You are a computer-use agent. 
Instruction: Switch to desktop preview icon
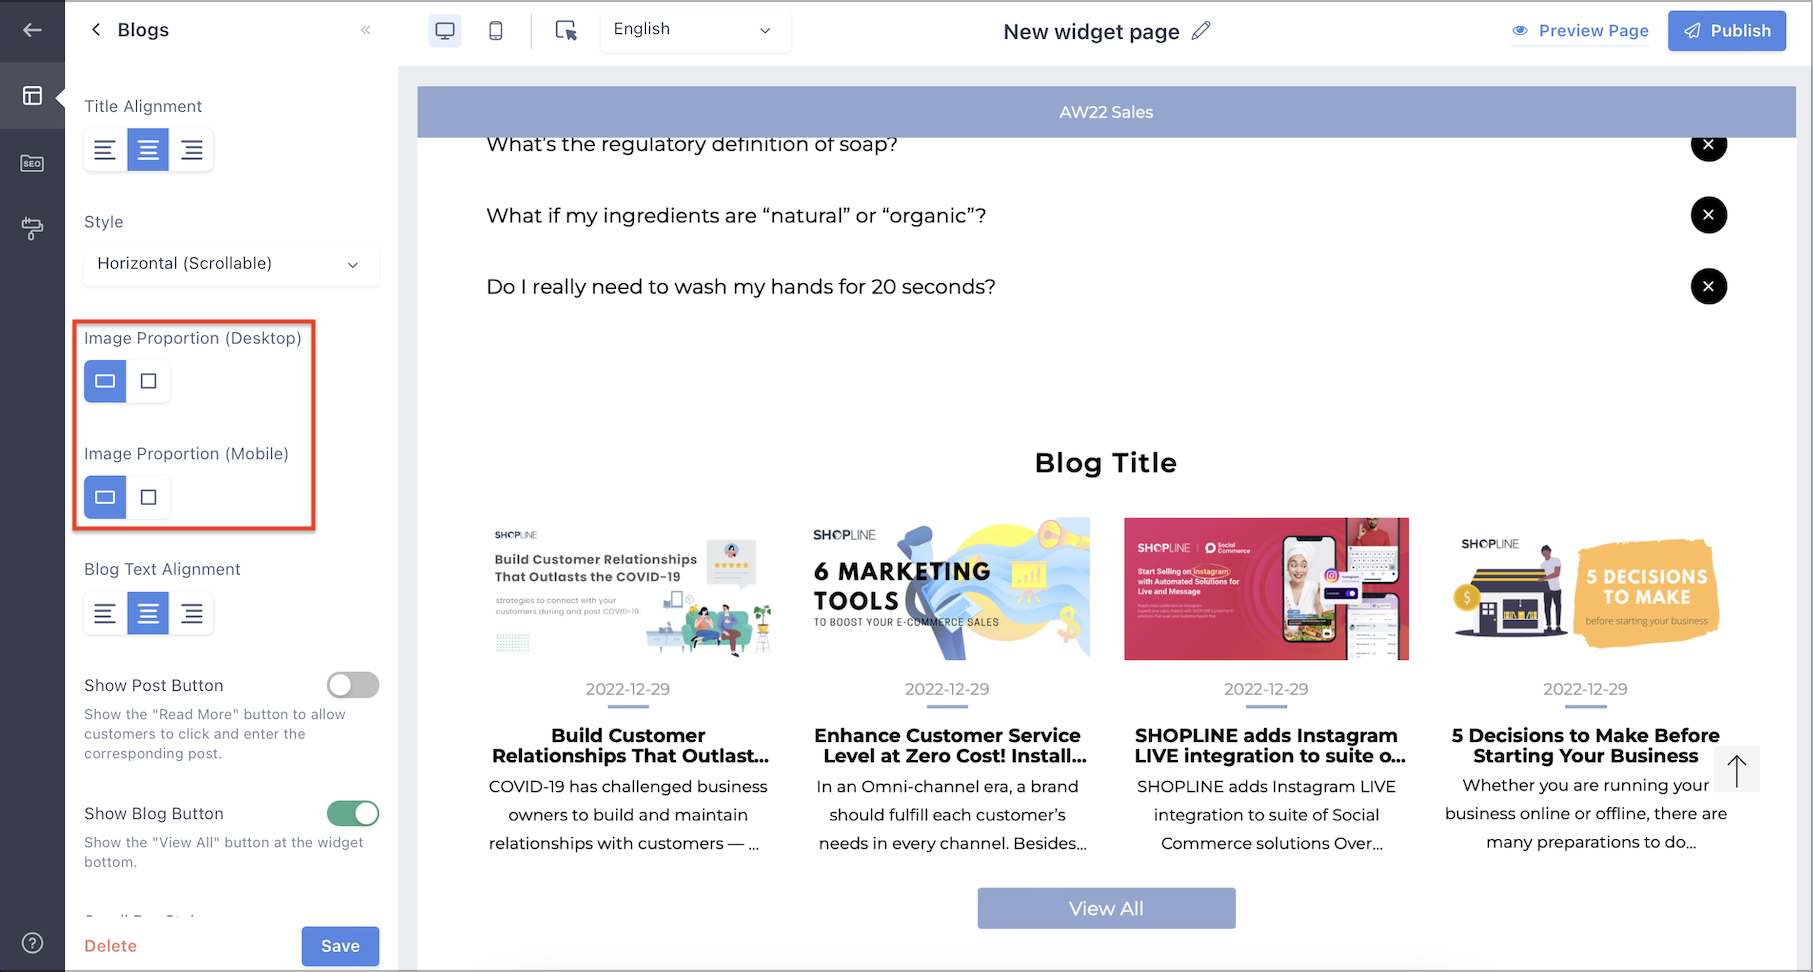pyautogui.click(x=445, y=31)
